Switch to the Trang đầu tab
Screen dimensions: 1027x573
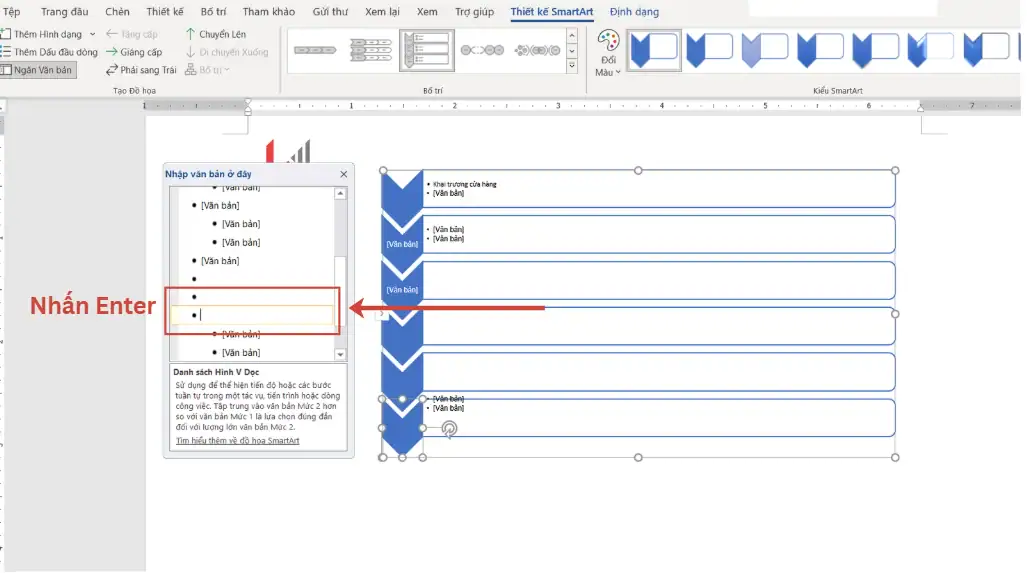[64, 12]
